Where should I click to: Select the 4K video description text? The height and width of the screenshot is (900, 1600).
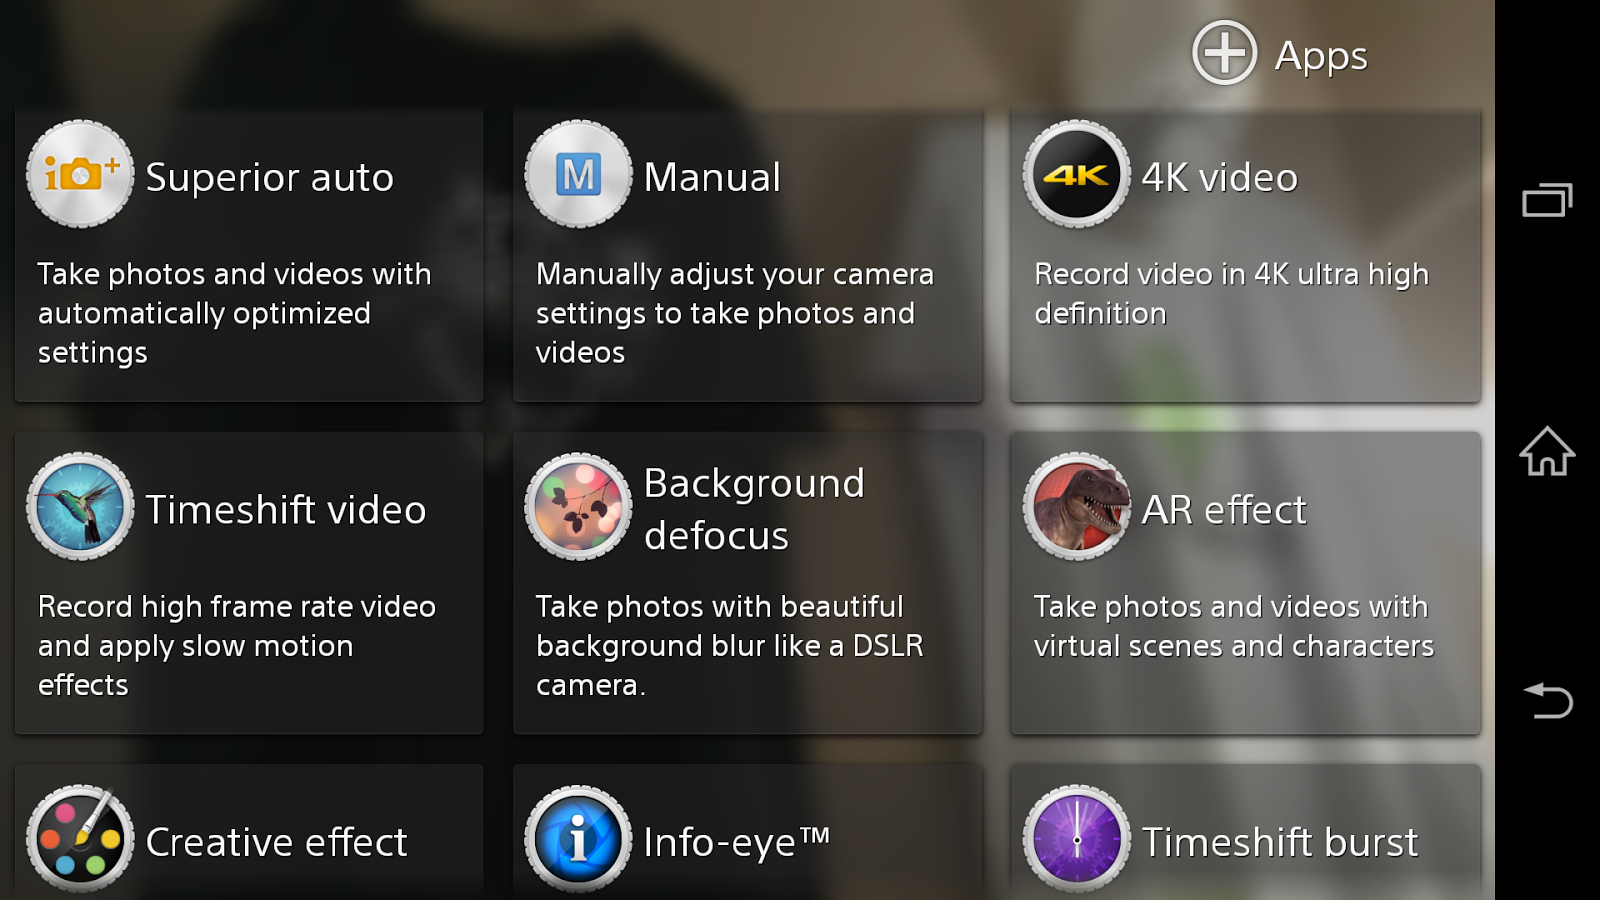[1231, 293]
